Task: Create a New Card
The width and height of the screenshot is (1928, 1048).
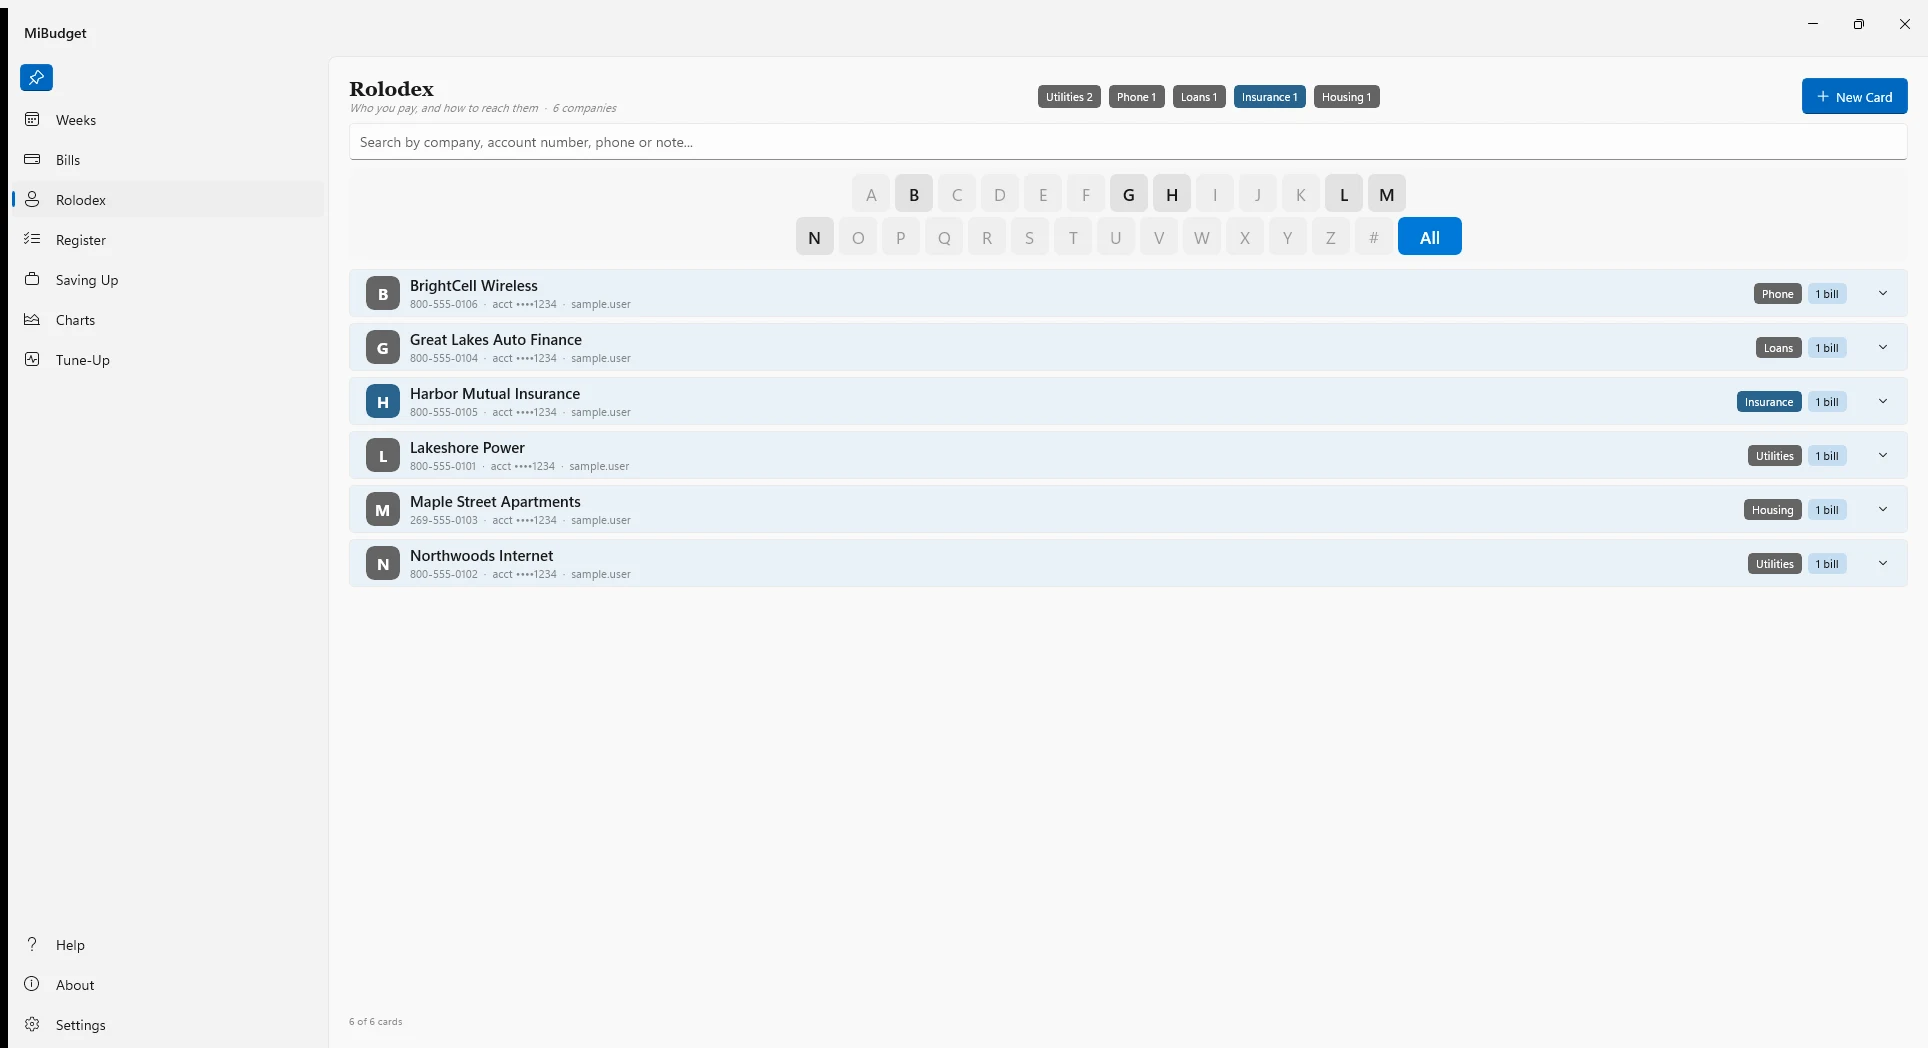Action: [x=1854, y=96]
